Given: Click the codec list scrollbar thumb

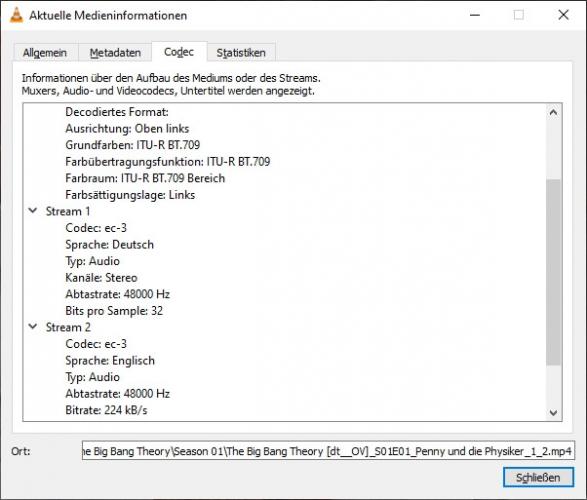Looking at the screenshot, I should pos(553,272).
